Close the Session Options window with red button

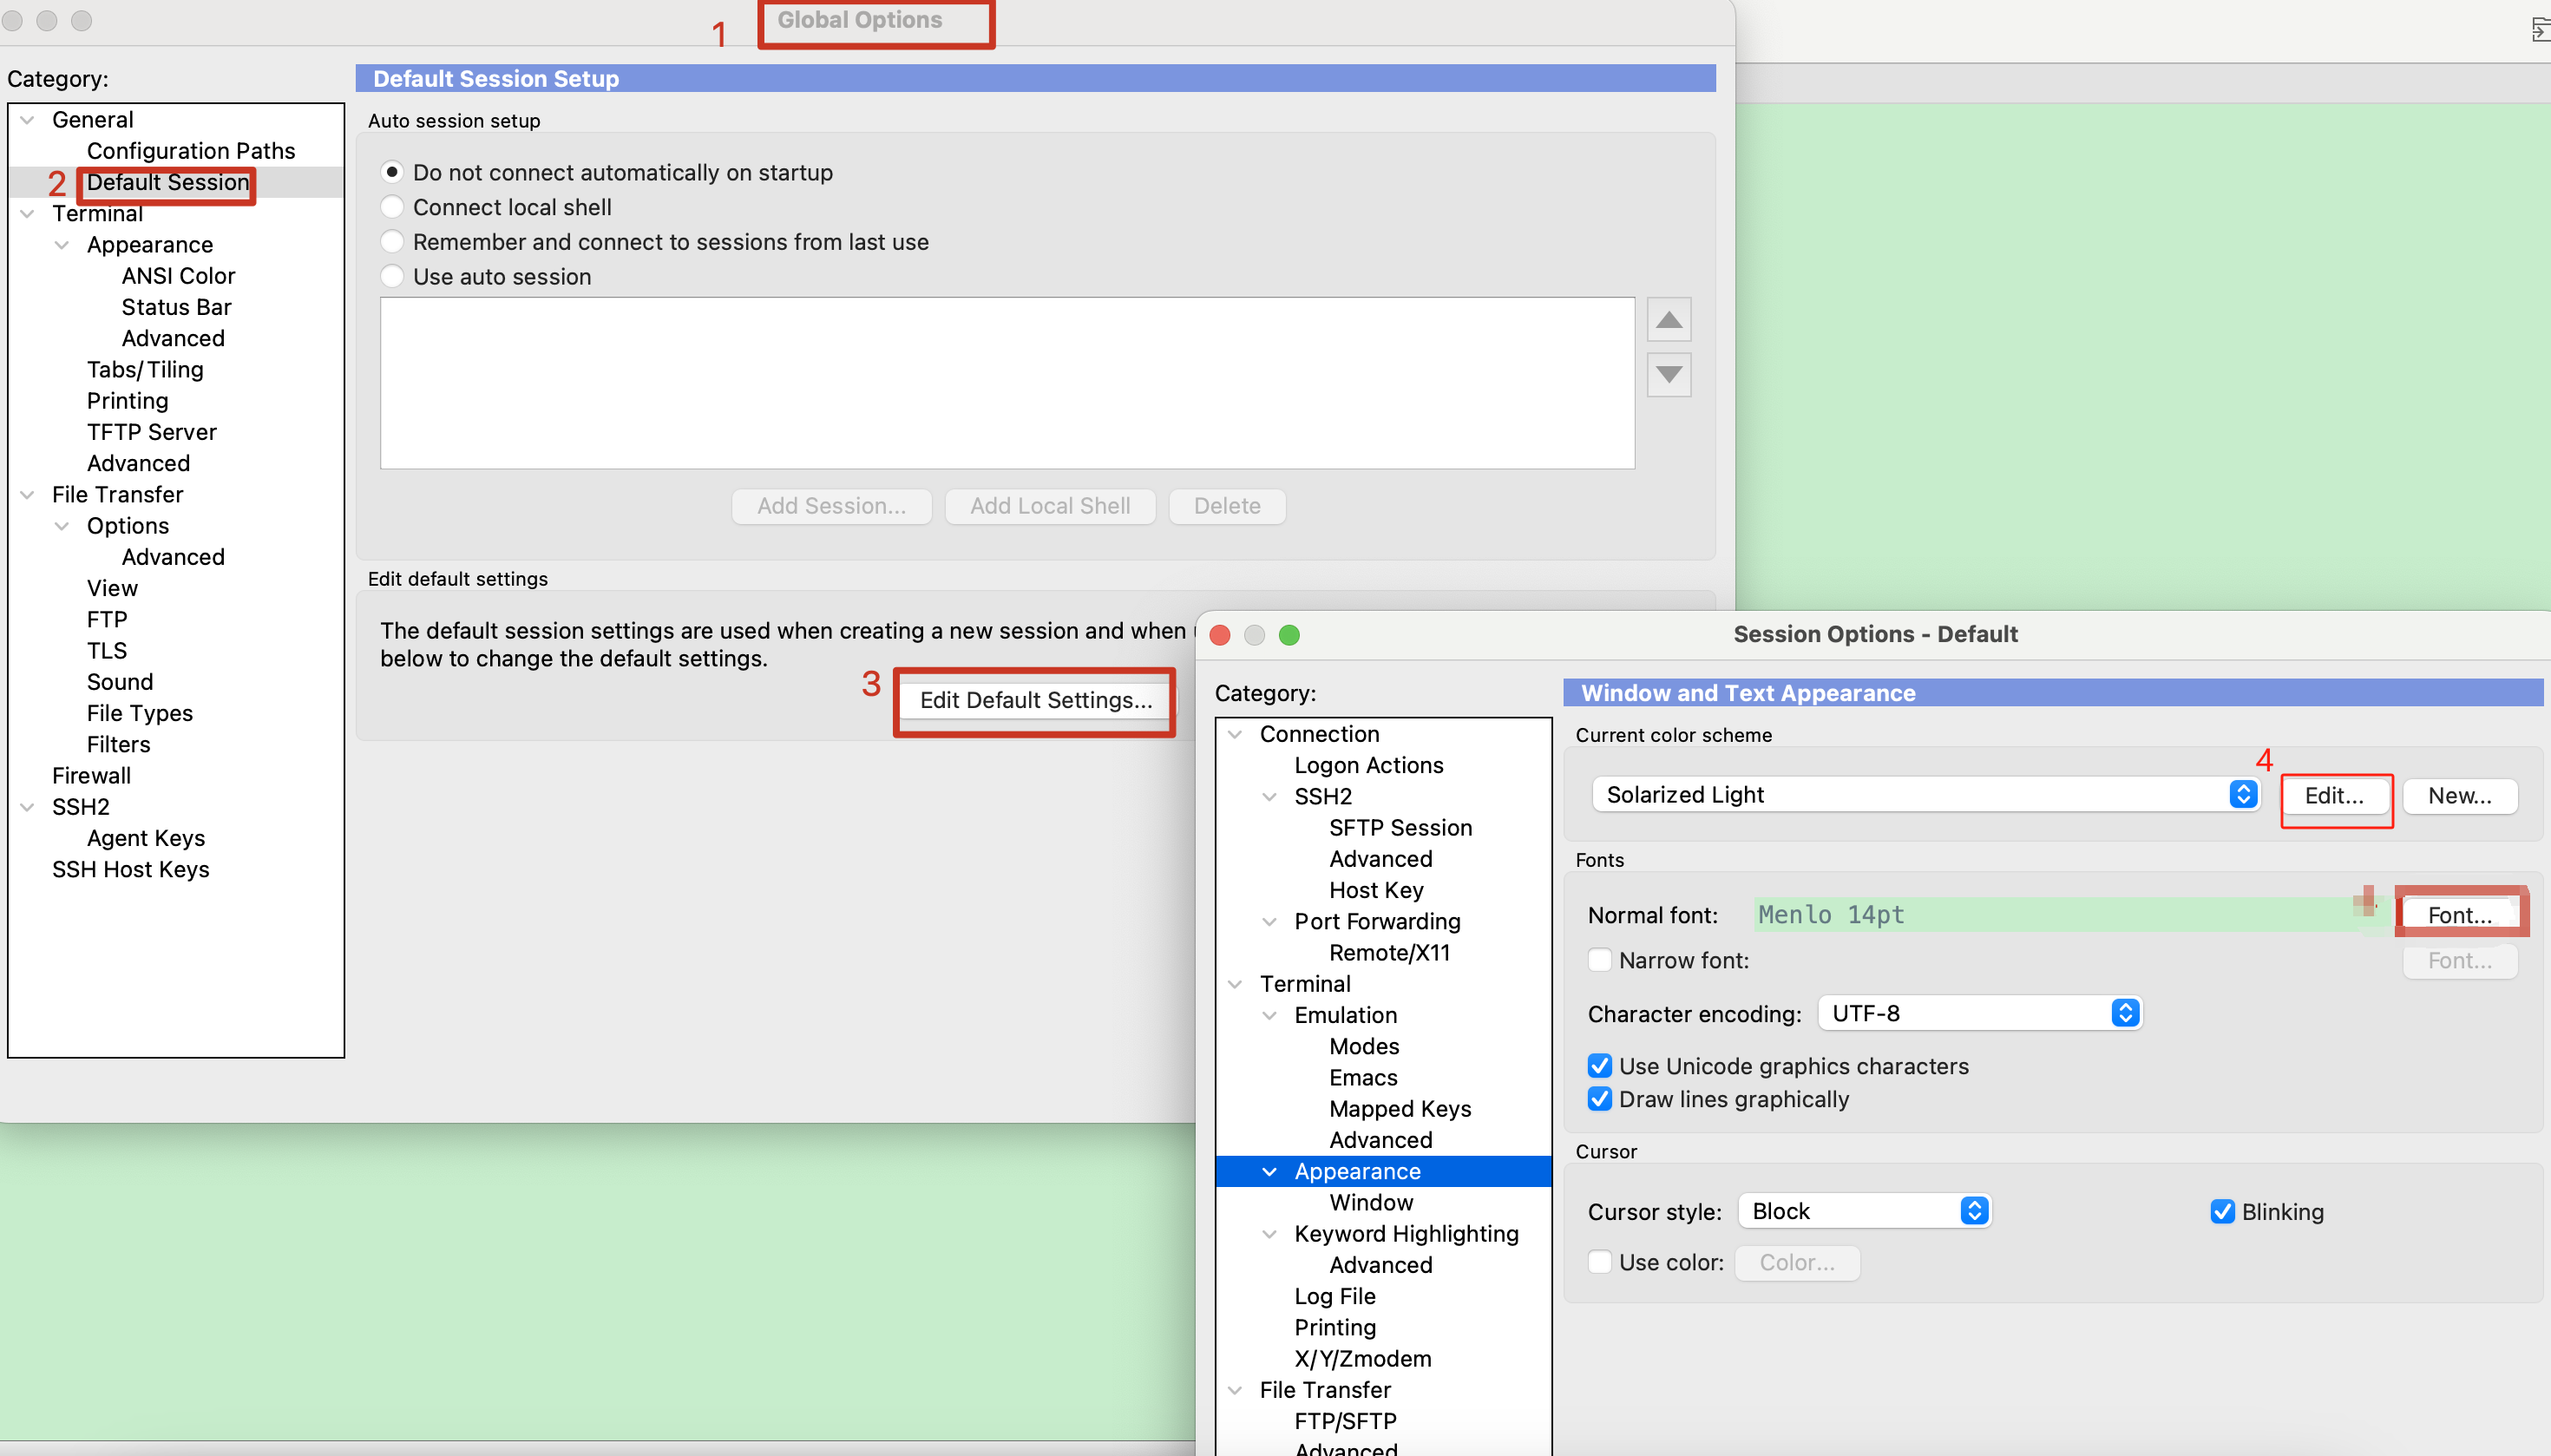[1219, 635]
